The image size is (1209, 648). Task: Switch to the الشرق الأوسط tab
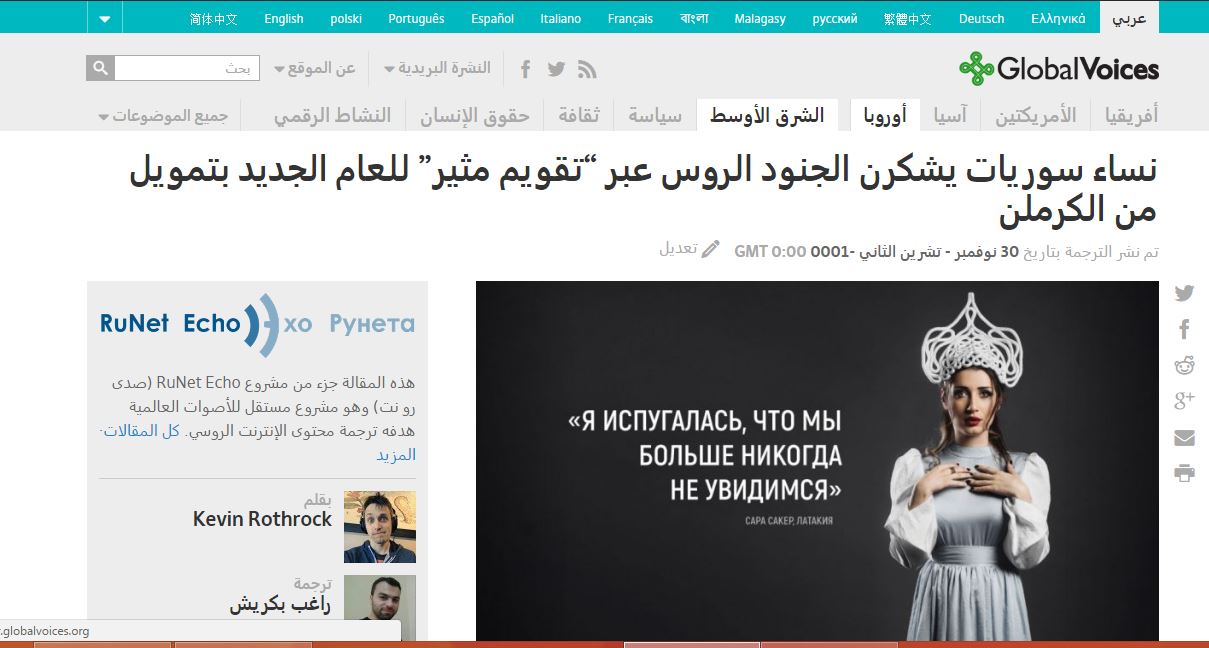coord(767,116)
